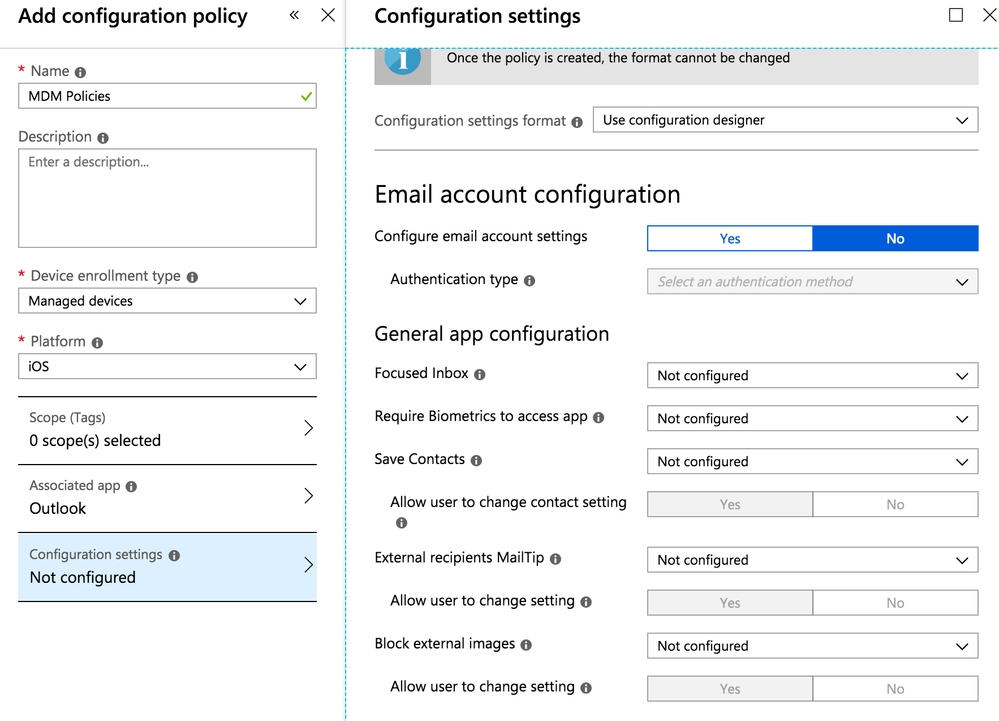Click info icon for MailTip change setting
The width and height of the screenshot is (999, 721).
[586, 602]
